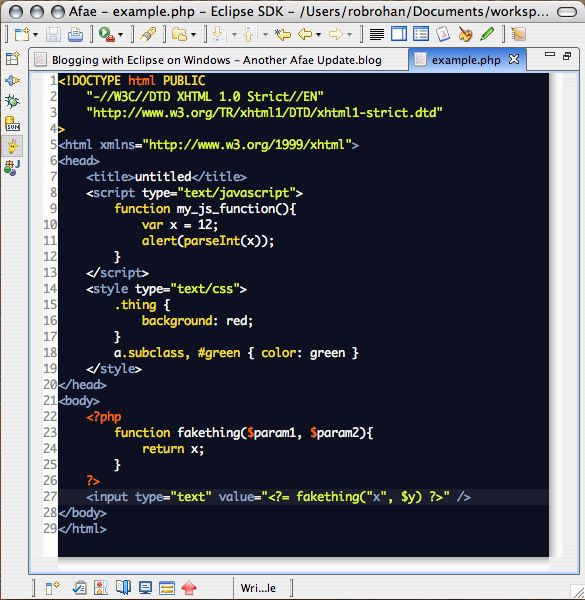
Task: Toggle the split-pane layout toolbar button
Action: 399,34
